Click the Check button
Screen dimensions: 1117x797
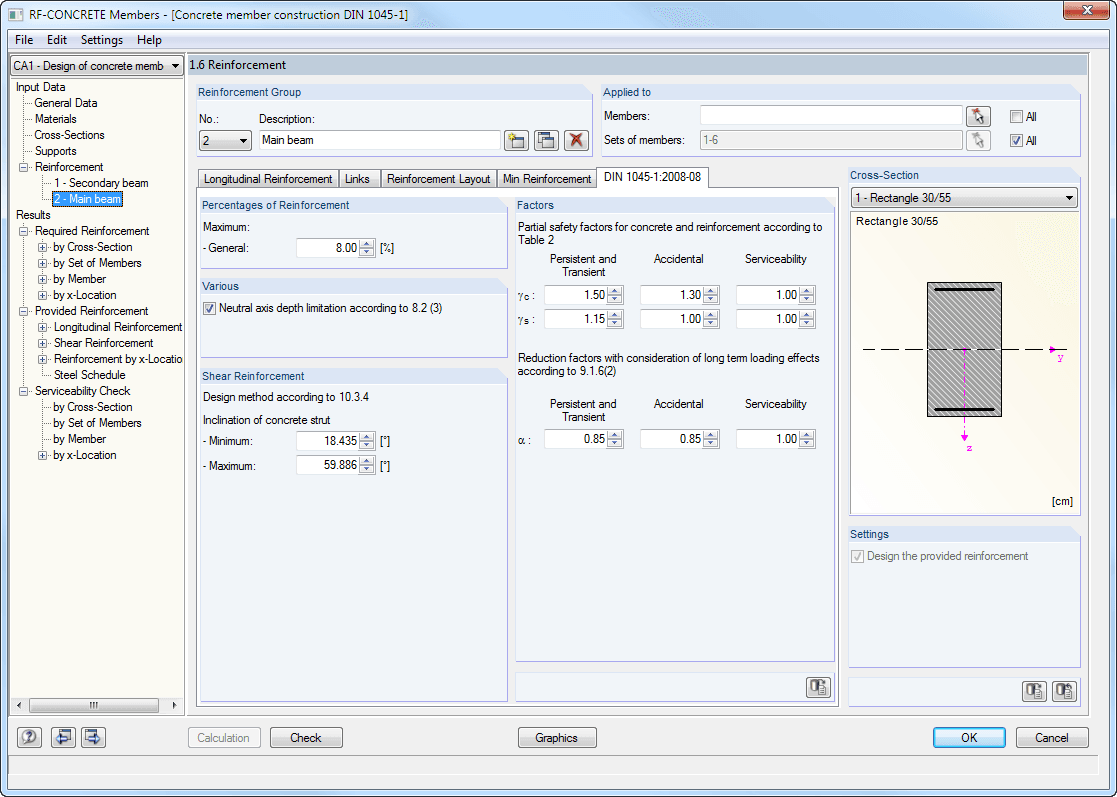(306, 737)
